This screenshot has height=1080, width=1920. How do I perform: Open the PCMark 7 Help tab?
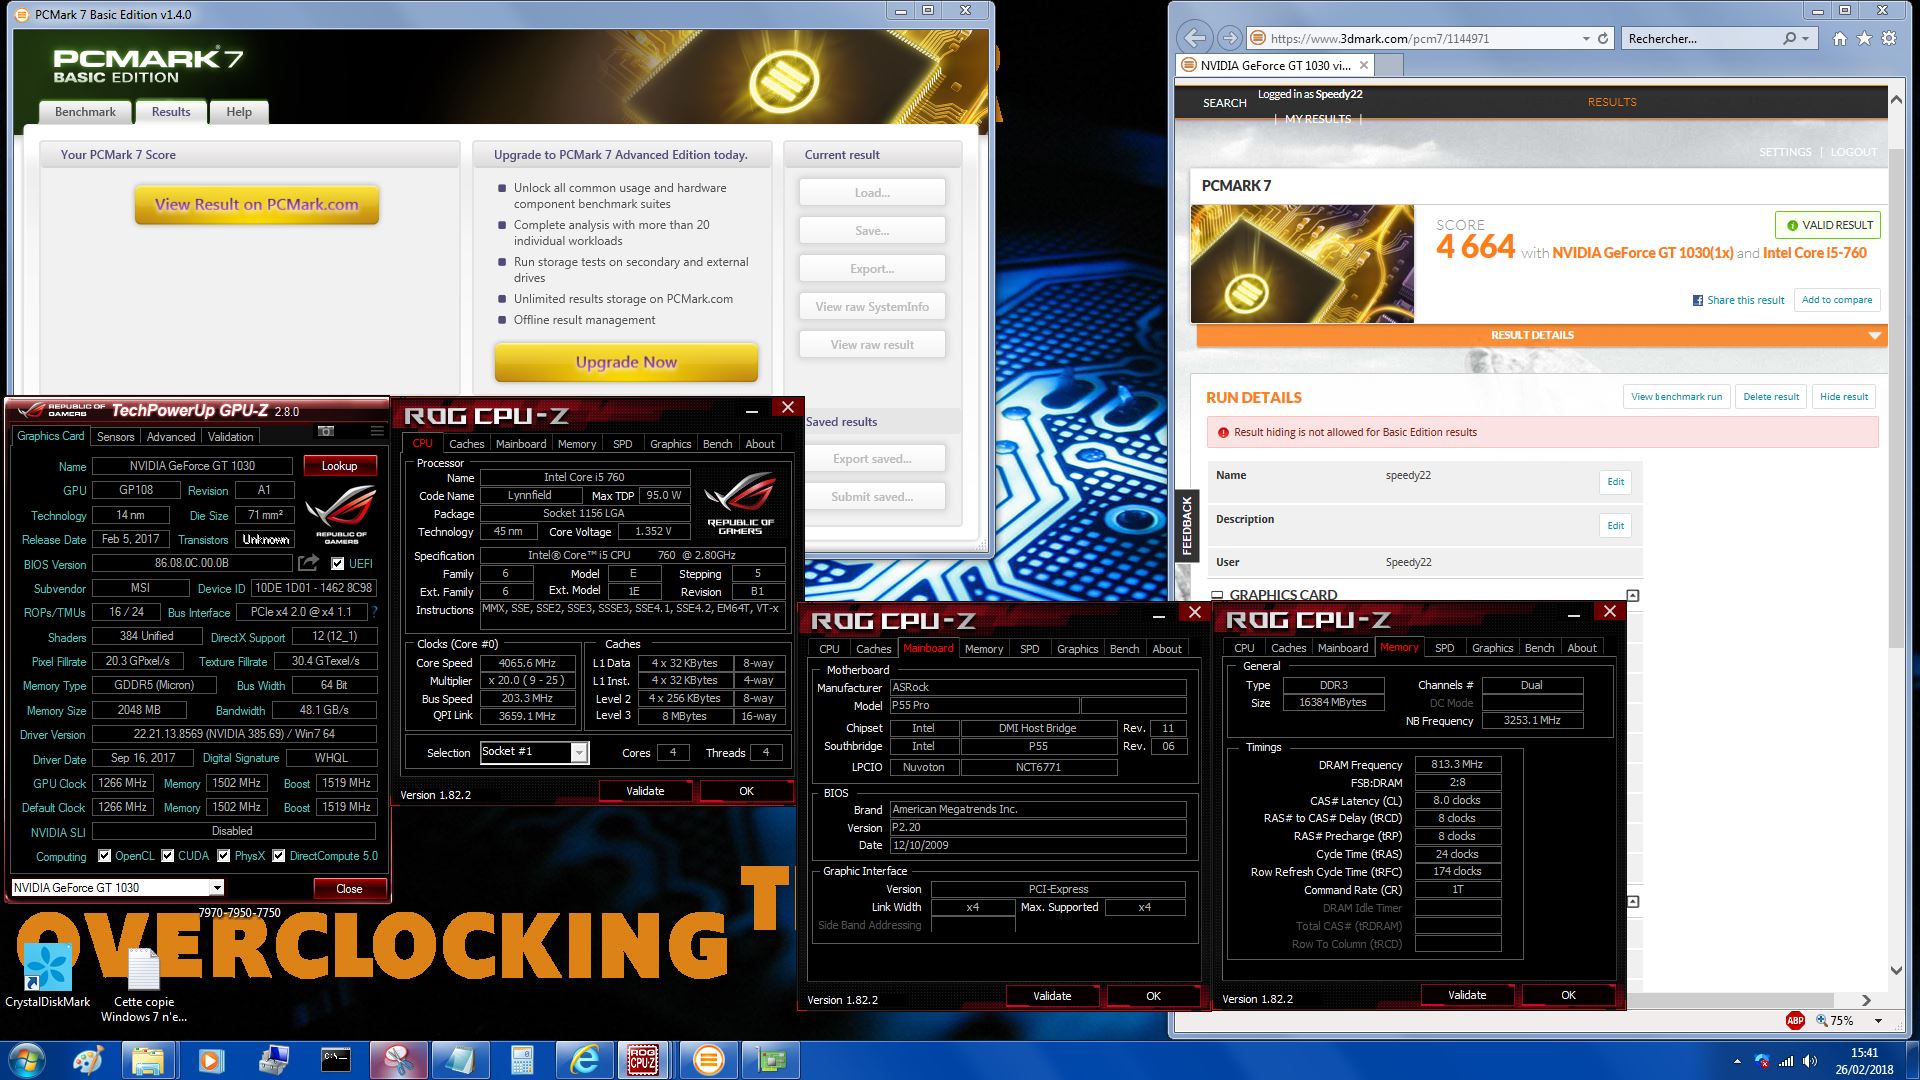coord(239,112)
